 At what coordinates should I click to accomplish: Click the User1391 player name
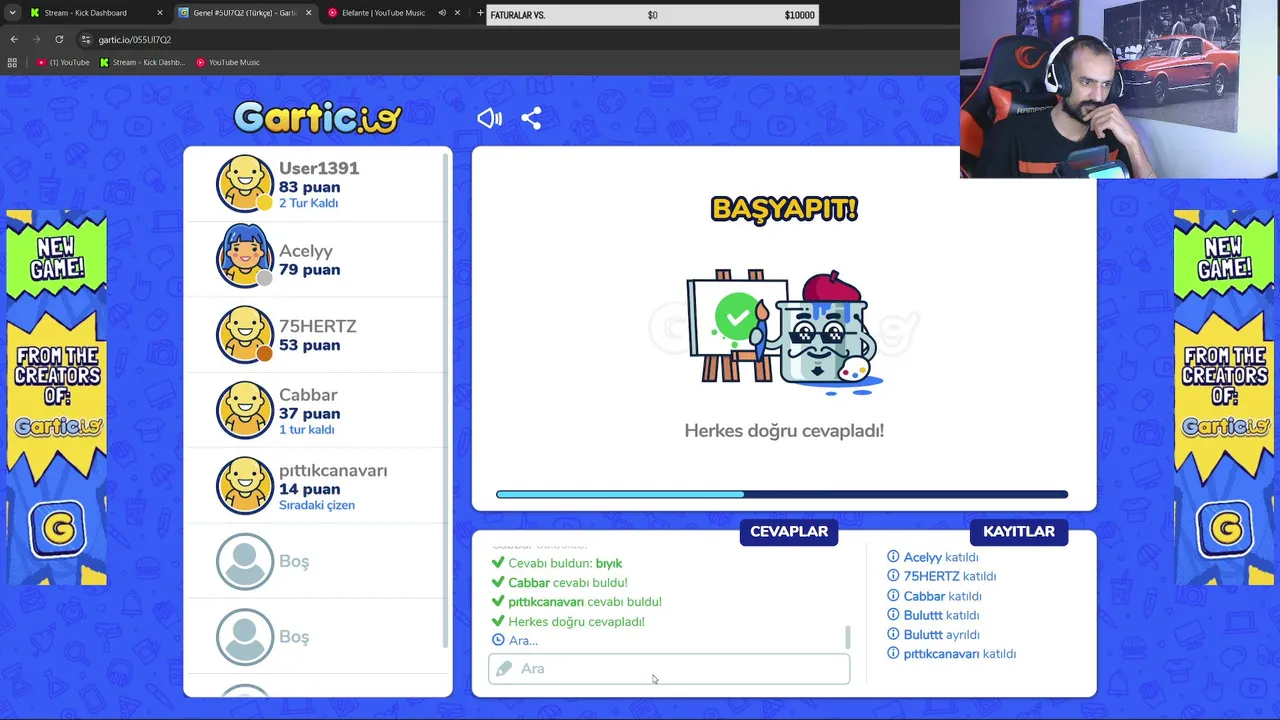coord(319,168)
